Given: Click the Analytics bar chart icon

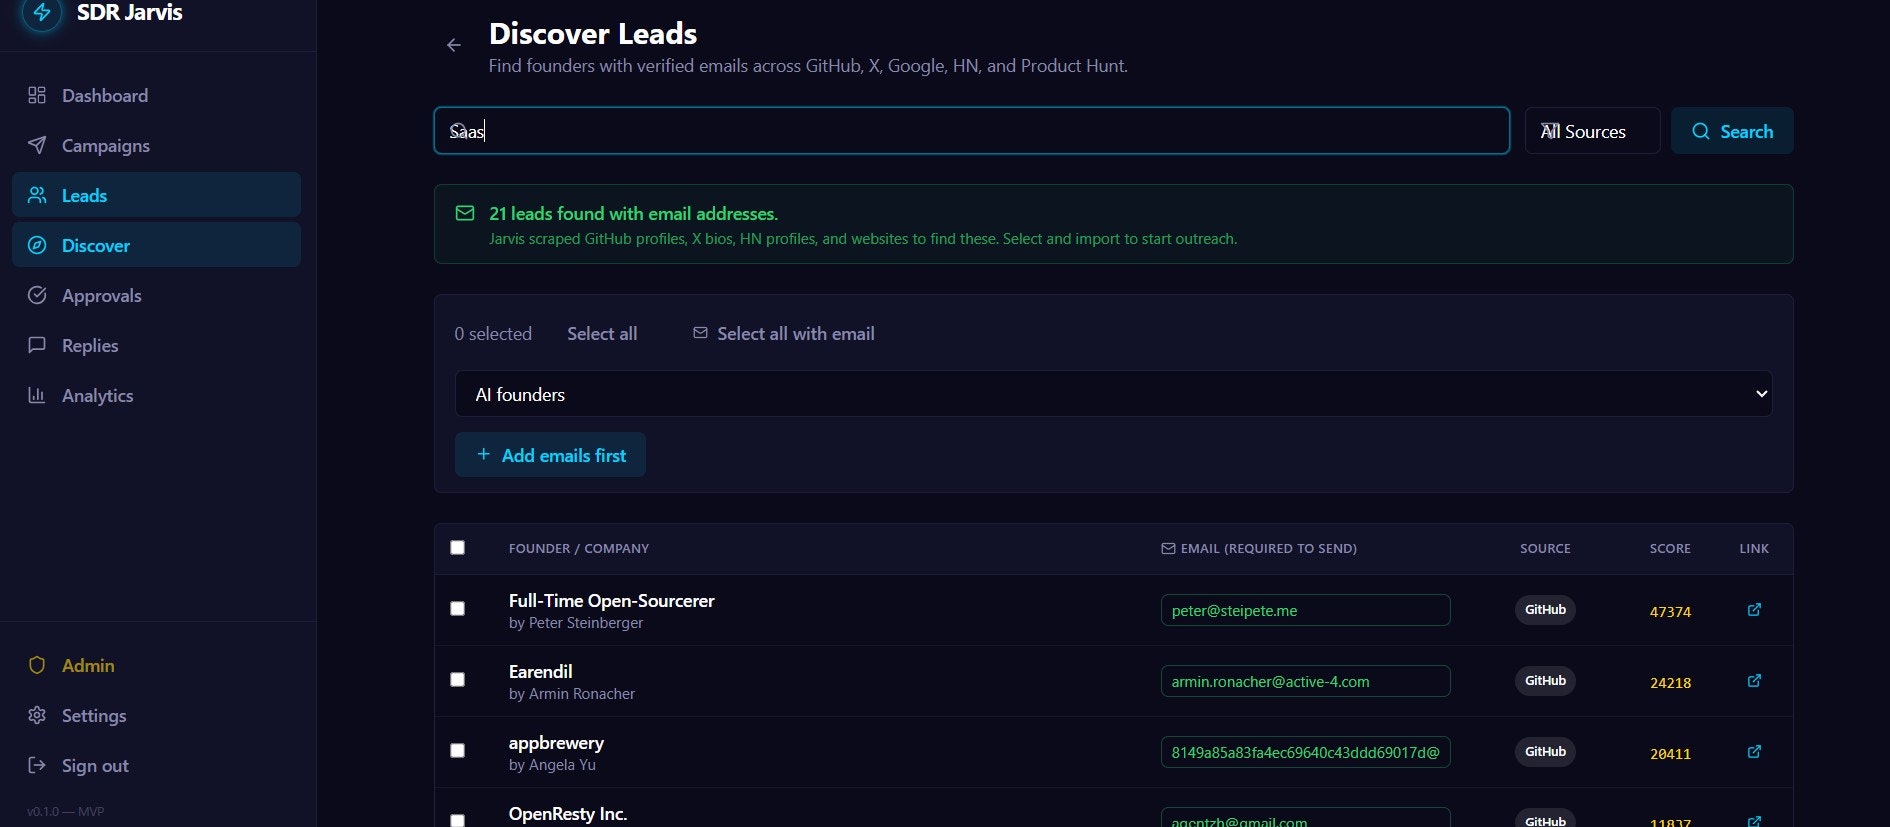Looking at the screenshot, I should [37, 395].
